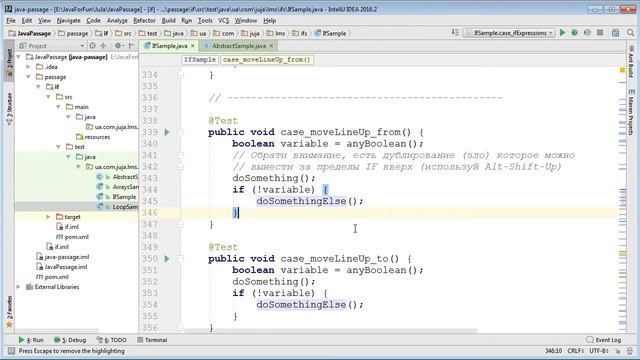Open the 4: Run tool window button
The width and height of the screenshot is (640, 360).
pyautogui.click(x=31, y=340)
